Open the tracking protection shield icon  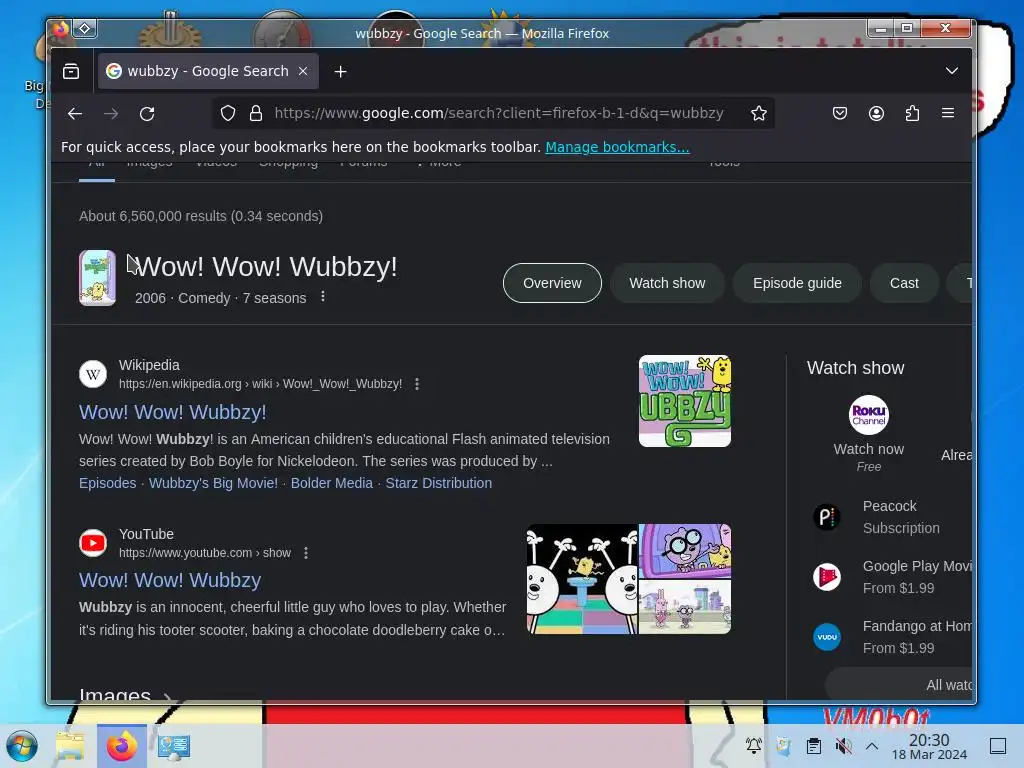(x=227, y=114)
